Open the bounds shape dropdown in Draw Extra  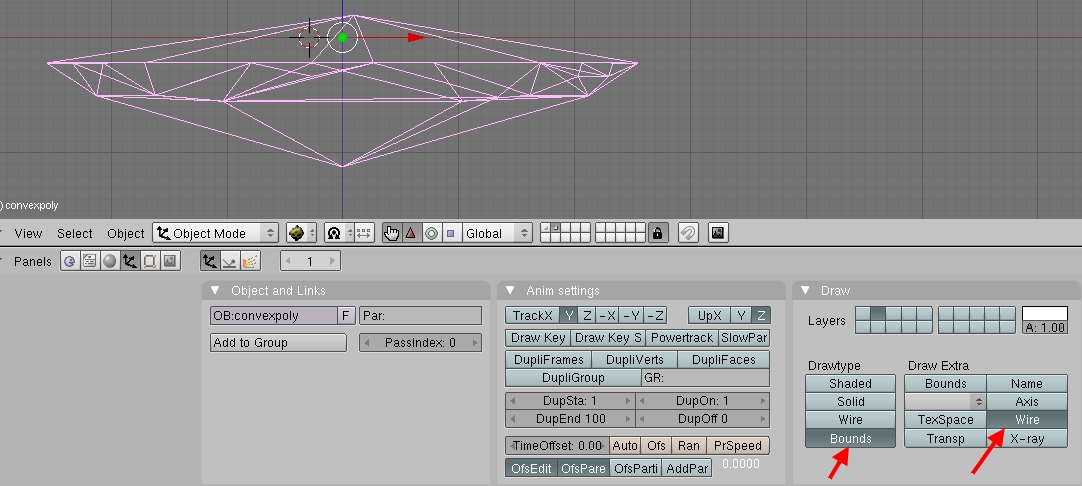tap(945, 401)
